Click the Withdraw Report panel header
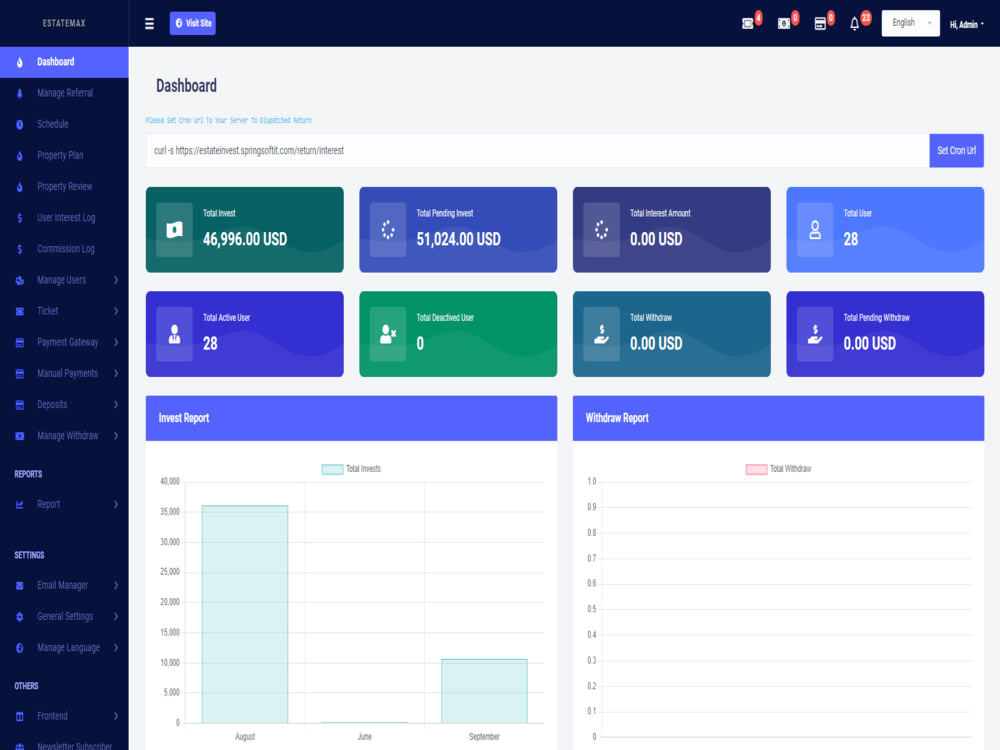This screenshot has height=750, width=1000. pyautogui.click(x=778, y=418)
